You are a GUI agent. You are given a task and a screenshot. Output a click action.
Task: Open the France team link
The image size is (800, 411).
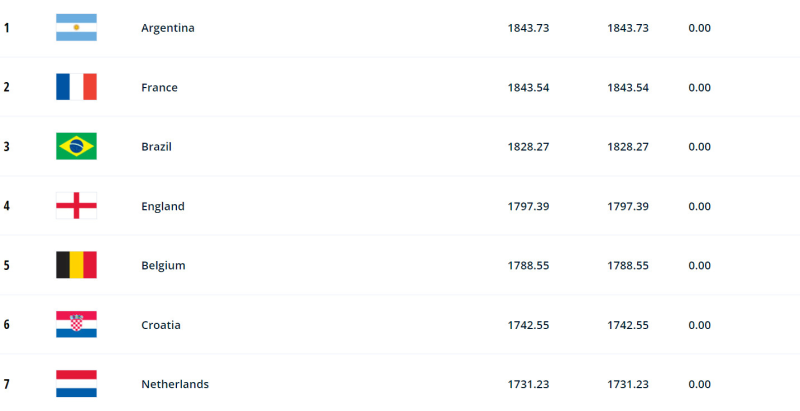[x=160, y=87]
